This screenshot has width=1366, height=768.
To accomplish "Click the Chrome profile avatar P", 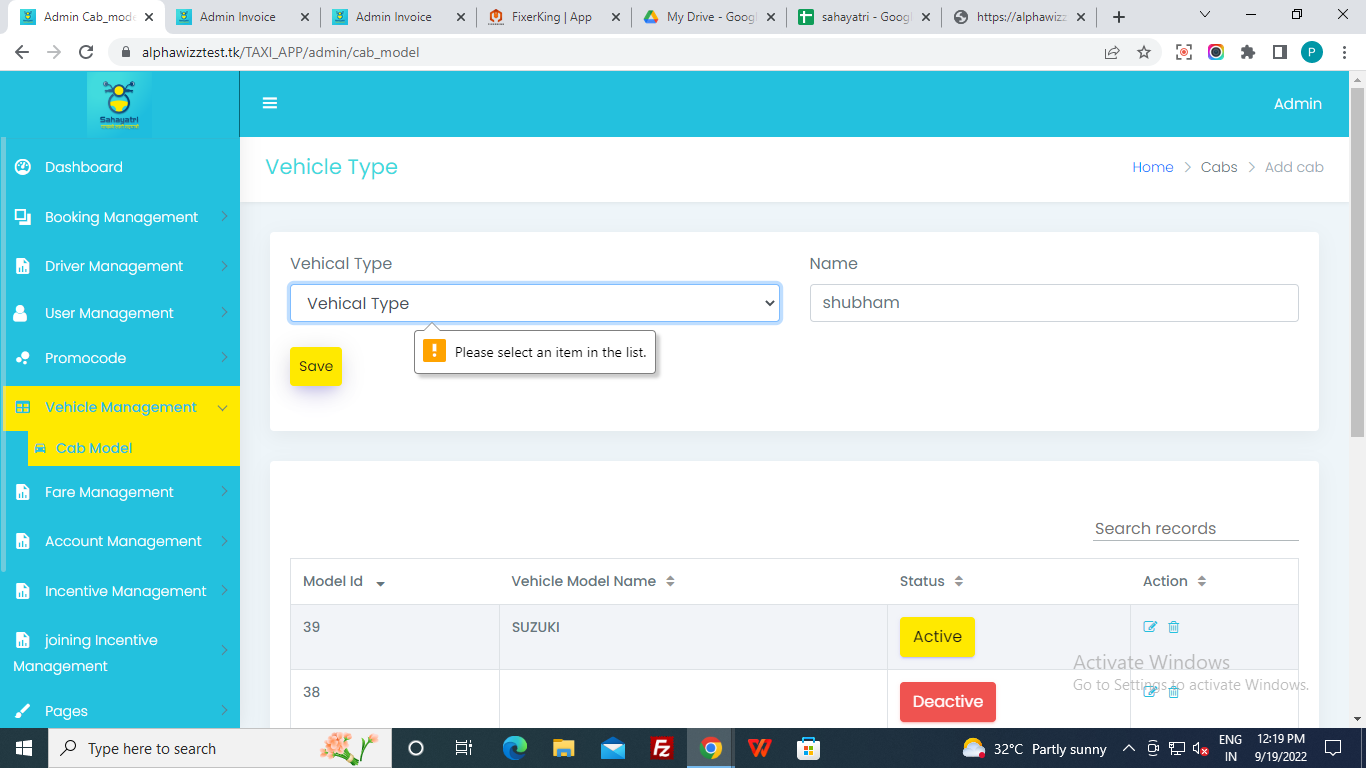I will coord(1312,52).
